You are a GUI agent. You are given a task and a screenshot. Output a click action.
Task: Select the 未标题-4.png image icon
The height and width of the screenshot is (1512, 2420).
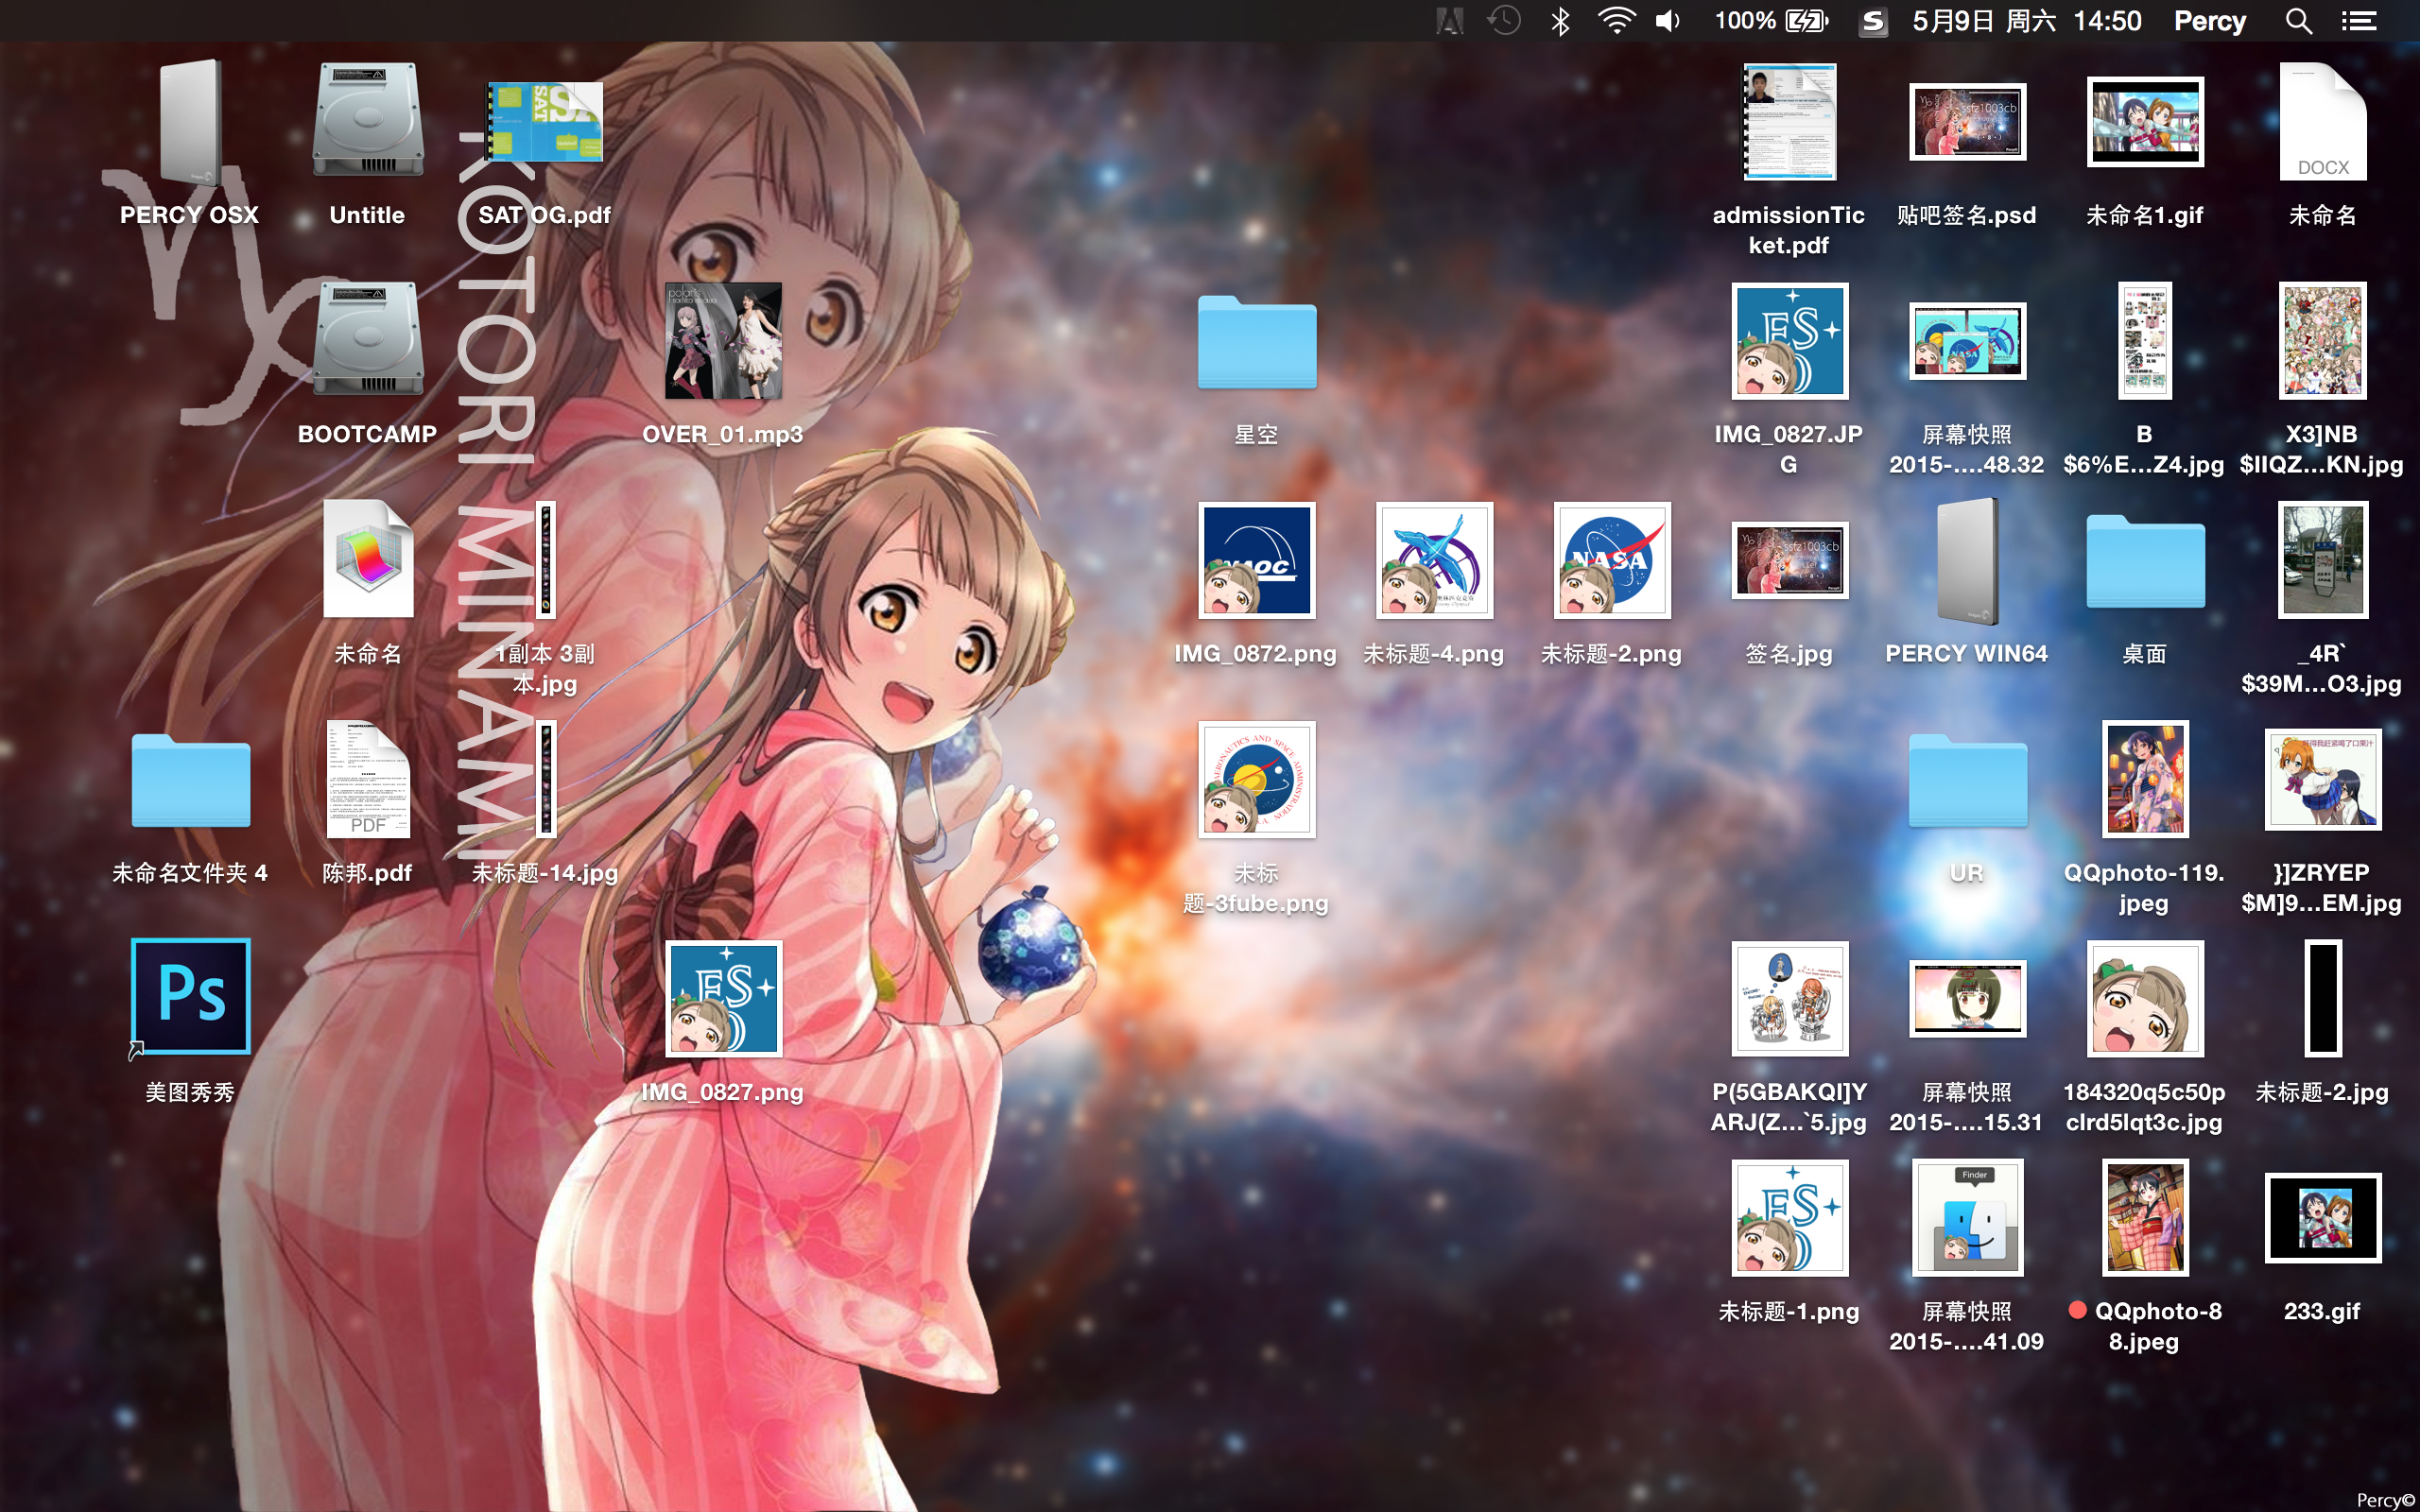tap(1434, 560)
